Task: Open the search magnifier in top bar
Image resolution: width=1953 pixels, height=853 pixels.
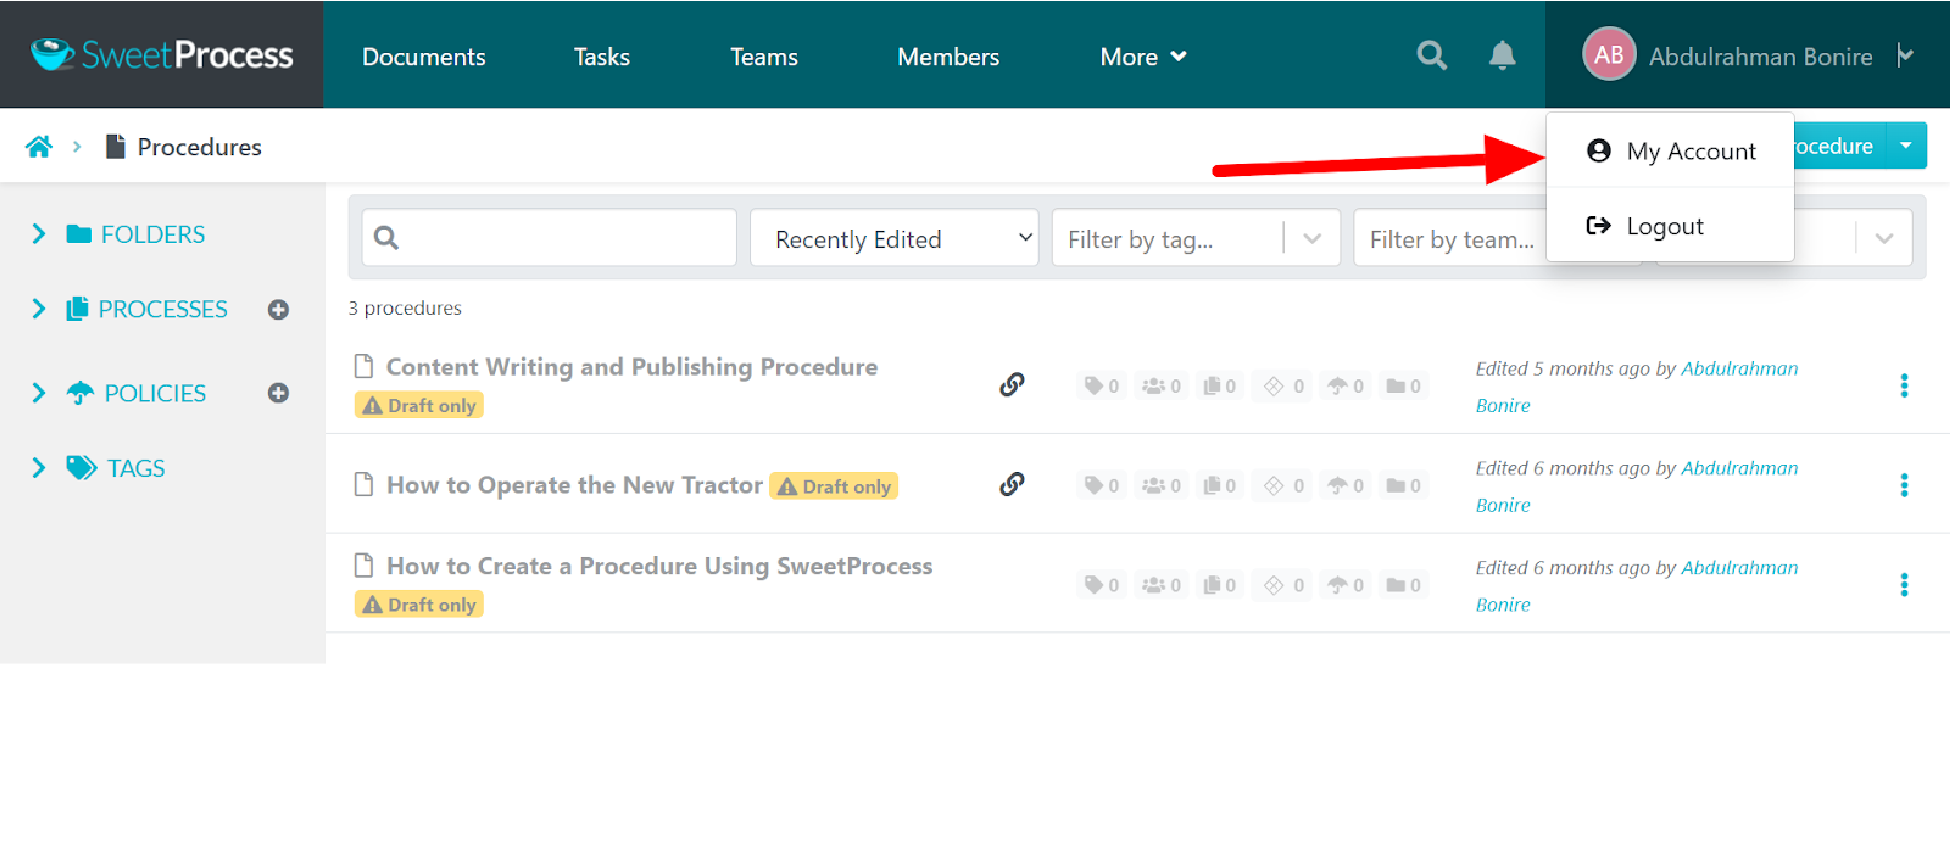Action: point(1431,55)
